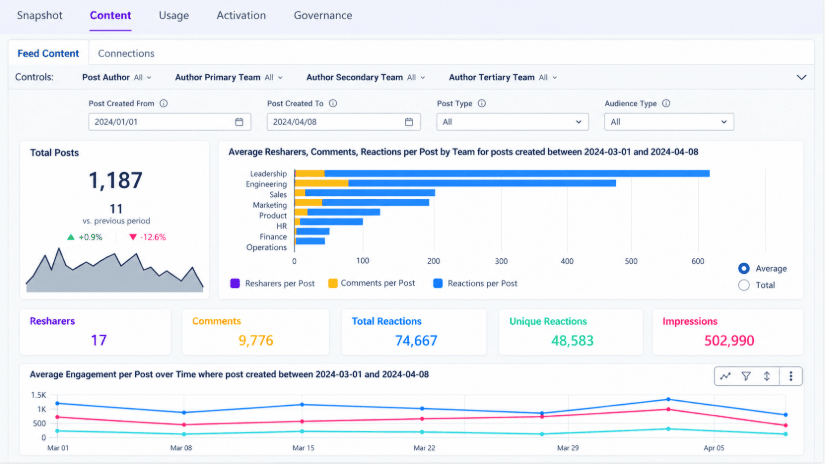Select the Feed Content sub-tab

(48, 53)
